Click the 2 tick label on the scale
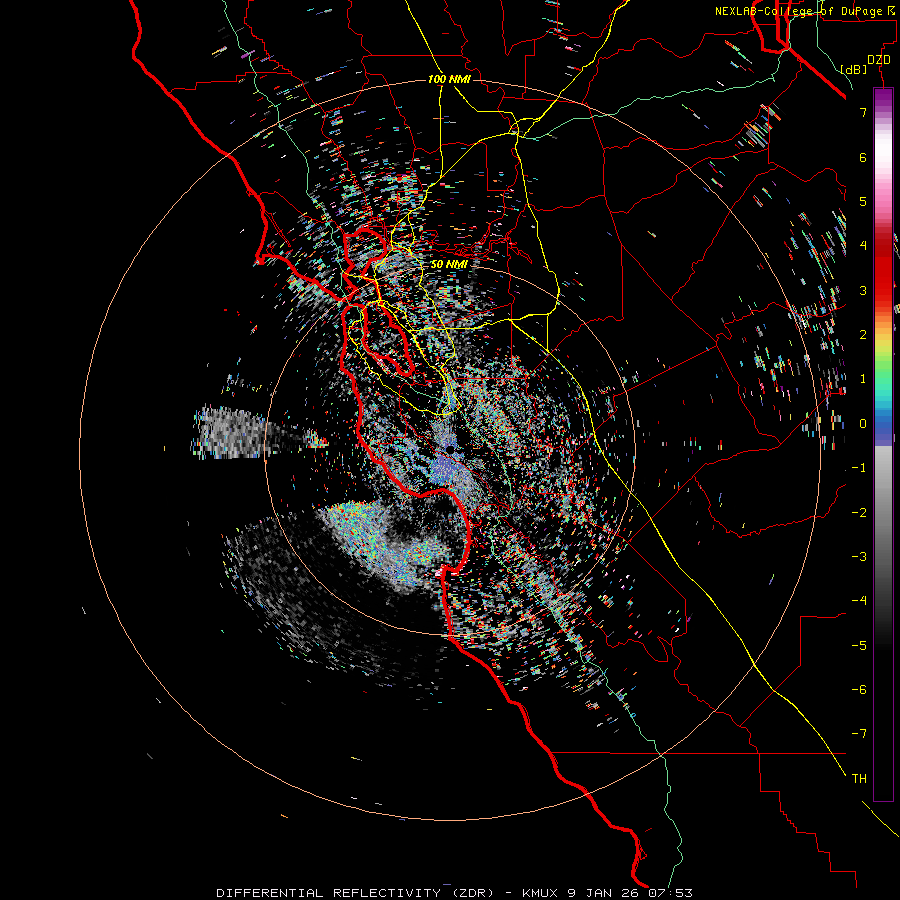The width and height of the screenshot is (900, 900). (863, 334)
